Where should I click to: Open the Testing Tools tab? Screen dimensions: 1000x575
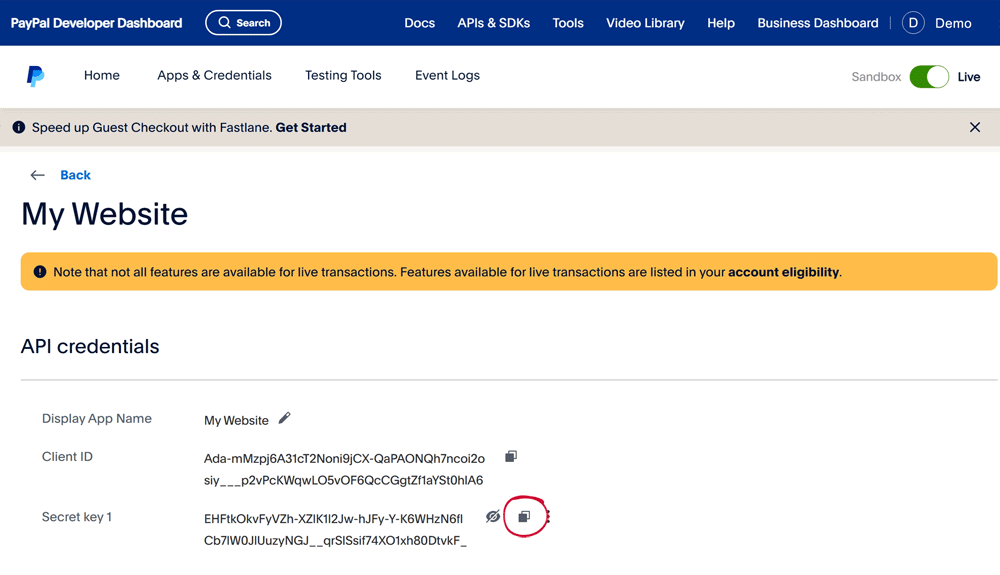343,76
